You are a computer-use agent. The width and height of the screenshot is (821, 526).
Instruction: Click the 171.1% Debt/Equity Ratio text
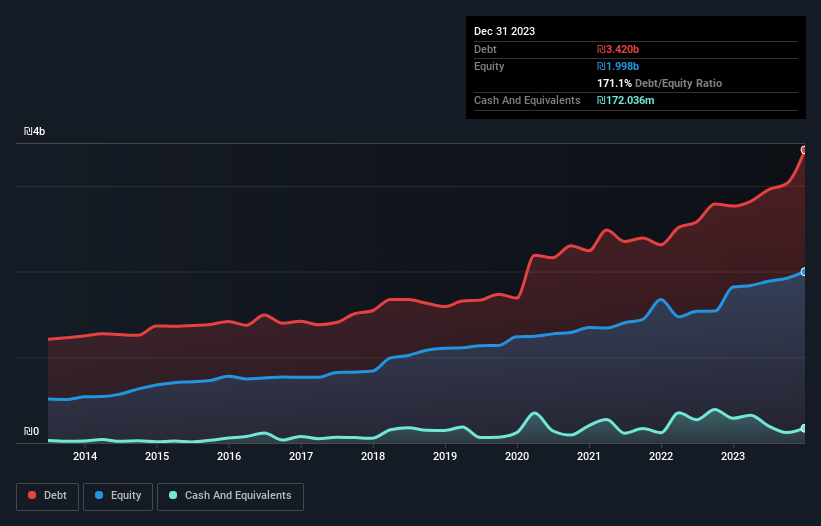[x=659, y=83]
